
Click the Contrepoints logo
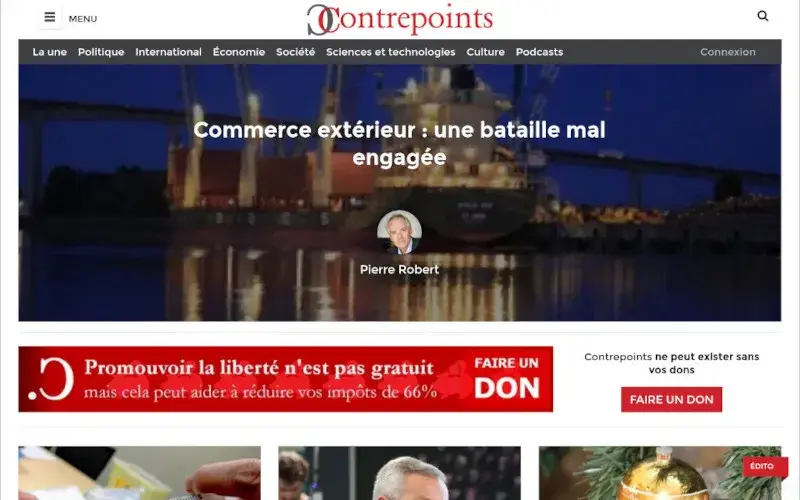[x=400, y=19]
